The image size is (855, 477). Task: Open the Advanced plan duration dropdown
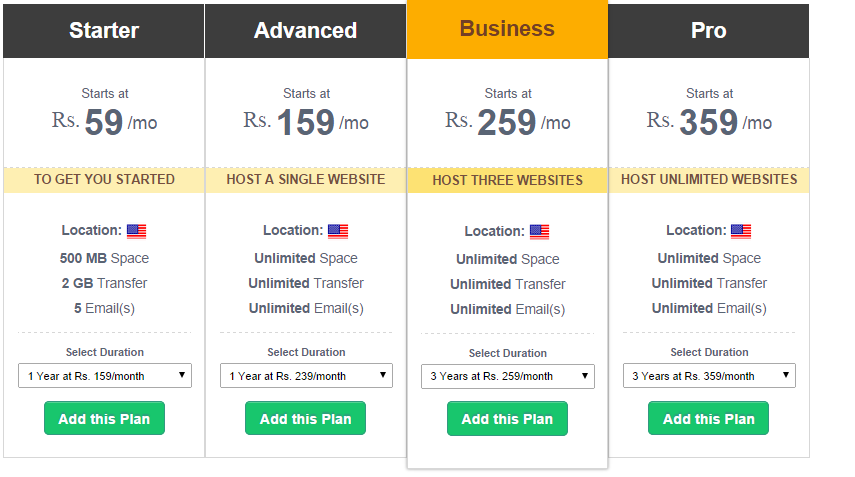306,376
